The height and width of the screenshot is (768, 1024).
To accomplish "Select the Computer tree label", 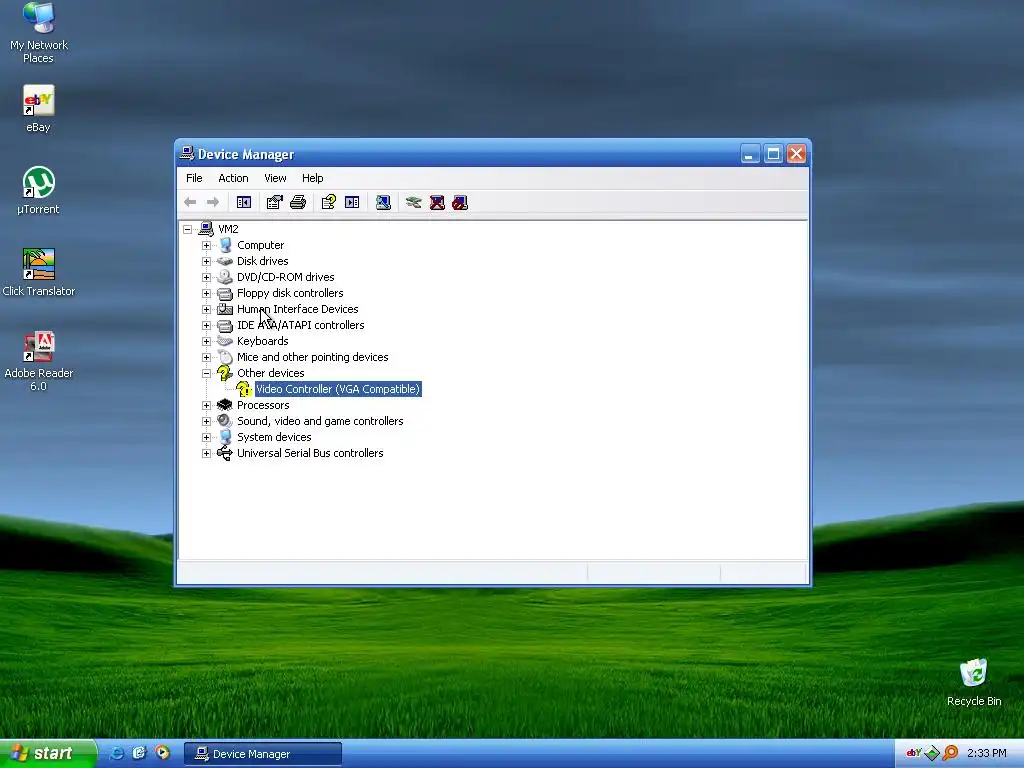I will click(x=261, y=245).
